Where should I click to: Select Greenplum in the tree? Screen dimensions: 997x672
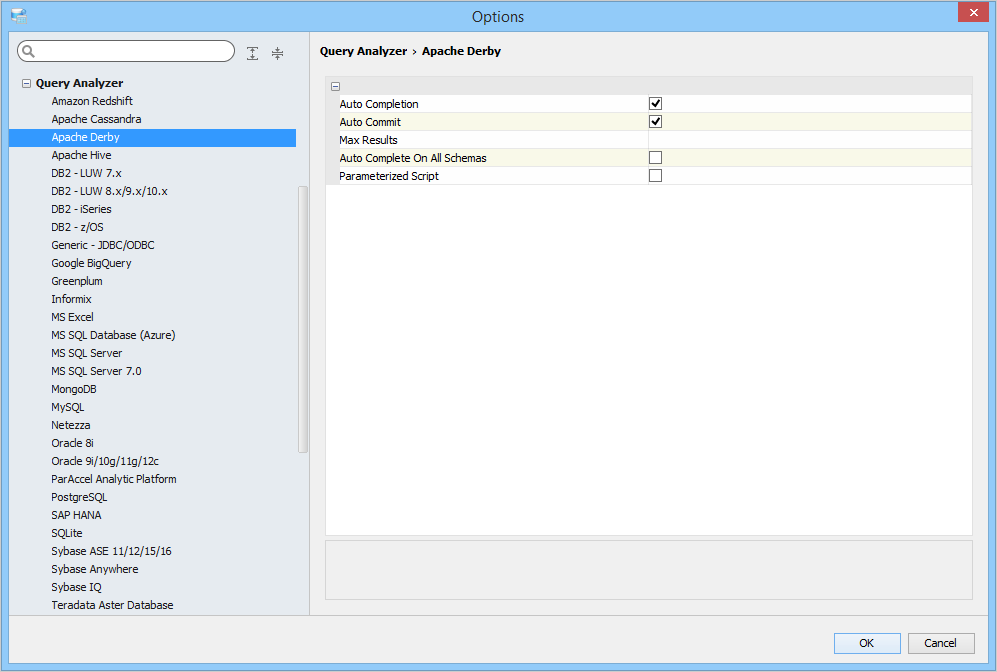[x=77, y=281]
